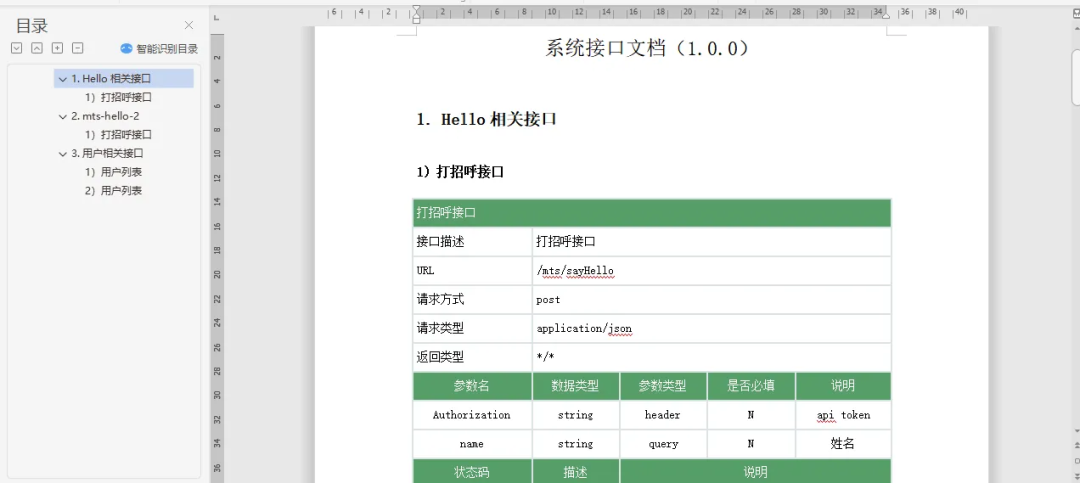This screenshot has width=1080, height=483.
Task: Click the 智能识别目录 link text
Action: tap(167, 48)
